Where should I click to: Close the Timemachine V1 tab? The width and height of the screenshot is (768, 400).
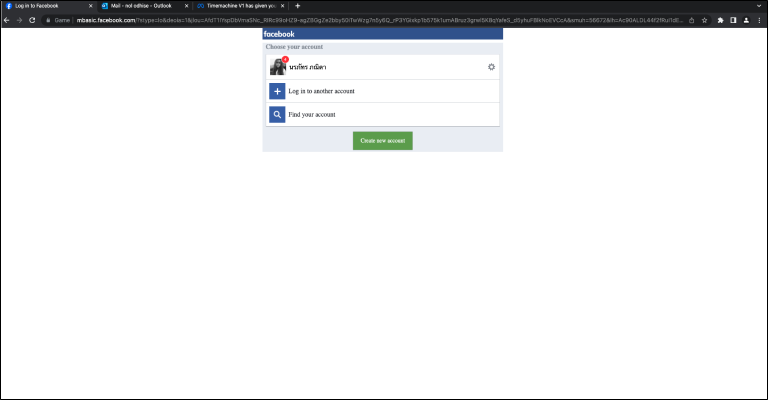click(283, 6)
